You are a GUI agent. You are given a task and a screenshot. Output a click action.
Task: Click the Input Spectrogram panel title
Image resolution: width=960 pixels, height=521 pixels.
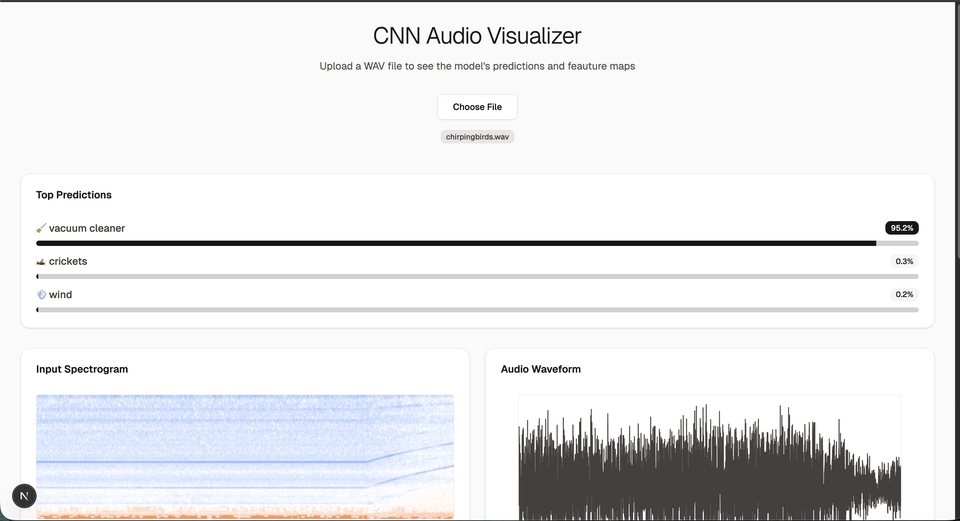[82, 369]
